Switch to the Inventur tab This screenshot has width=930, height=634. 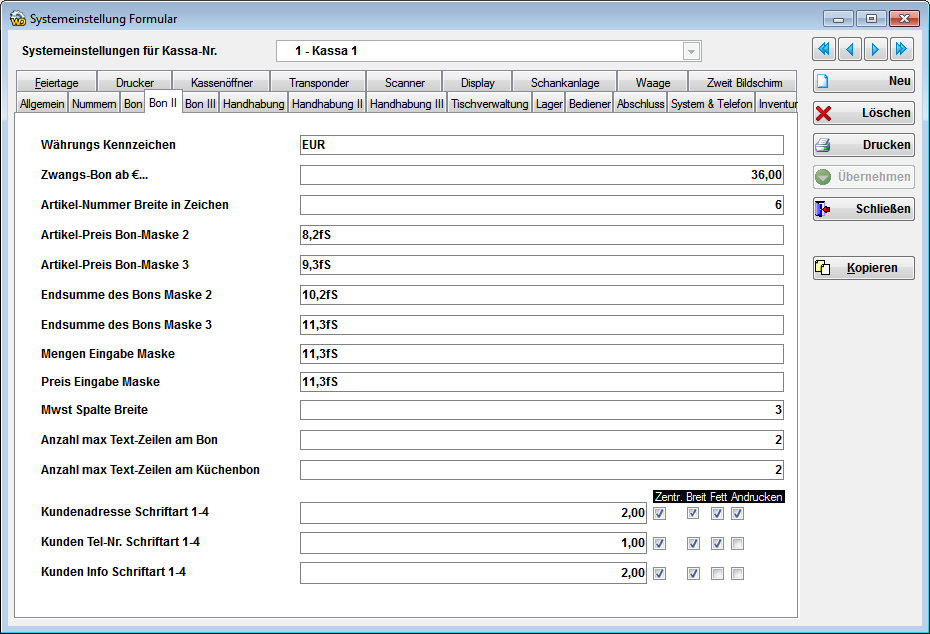[777, 104]
